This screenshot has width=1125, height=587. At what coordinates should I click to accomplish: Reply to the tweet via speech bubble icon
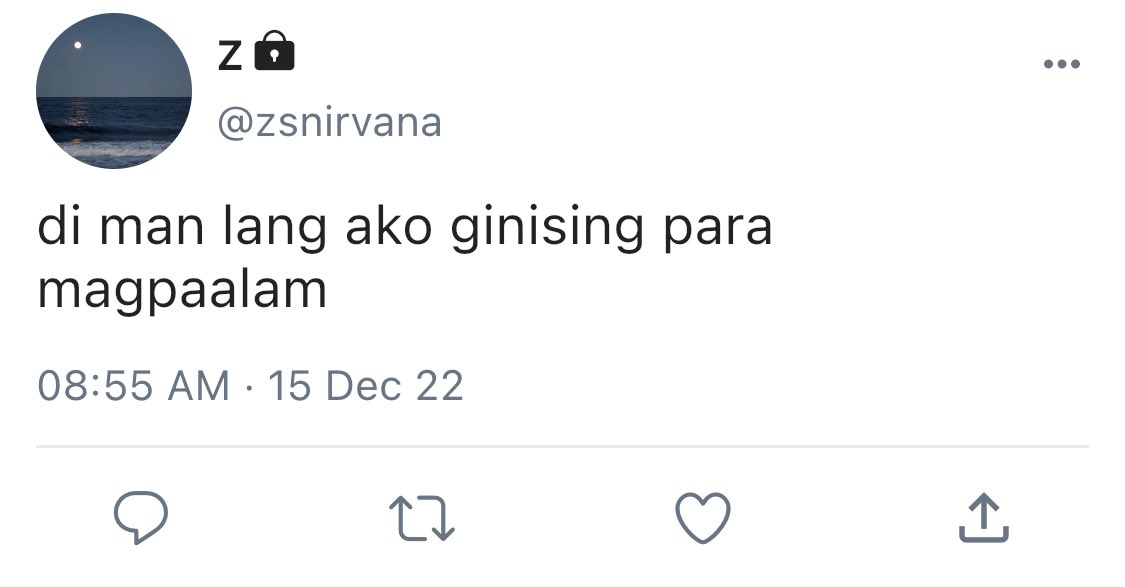141,517
